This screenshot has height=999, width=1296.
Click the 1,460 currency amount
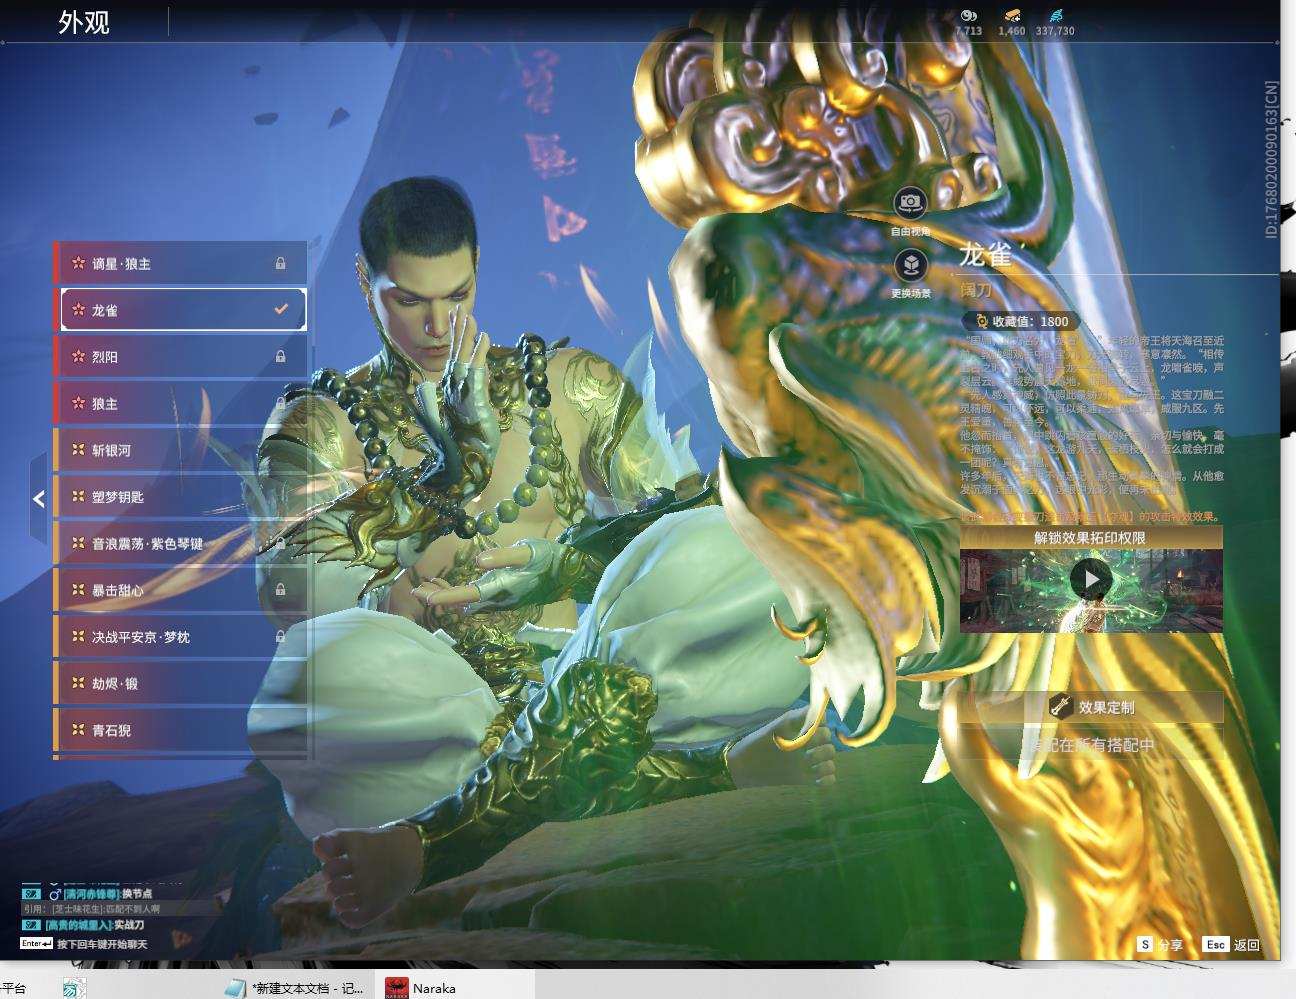tap(1012, 31)
